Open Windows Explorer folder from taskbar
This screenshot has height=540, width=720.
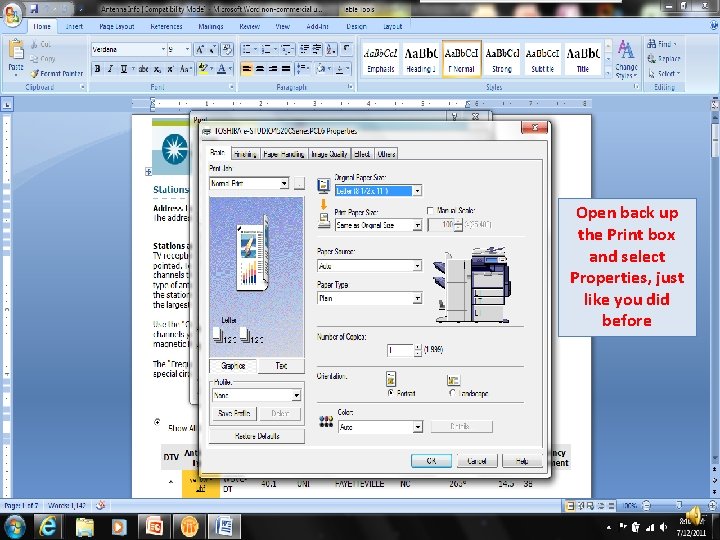click(85, 527)
